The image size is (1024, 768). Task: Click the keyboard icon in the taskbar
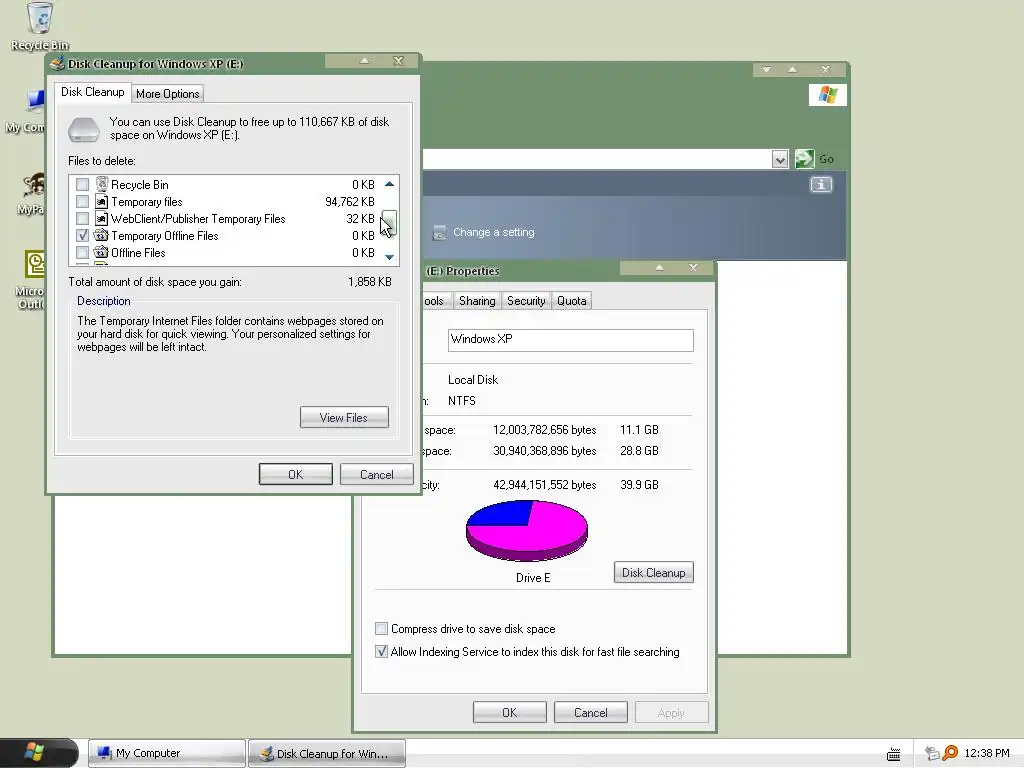(893, 754)
